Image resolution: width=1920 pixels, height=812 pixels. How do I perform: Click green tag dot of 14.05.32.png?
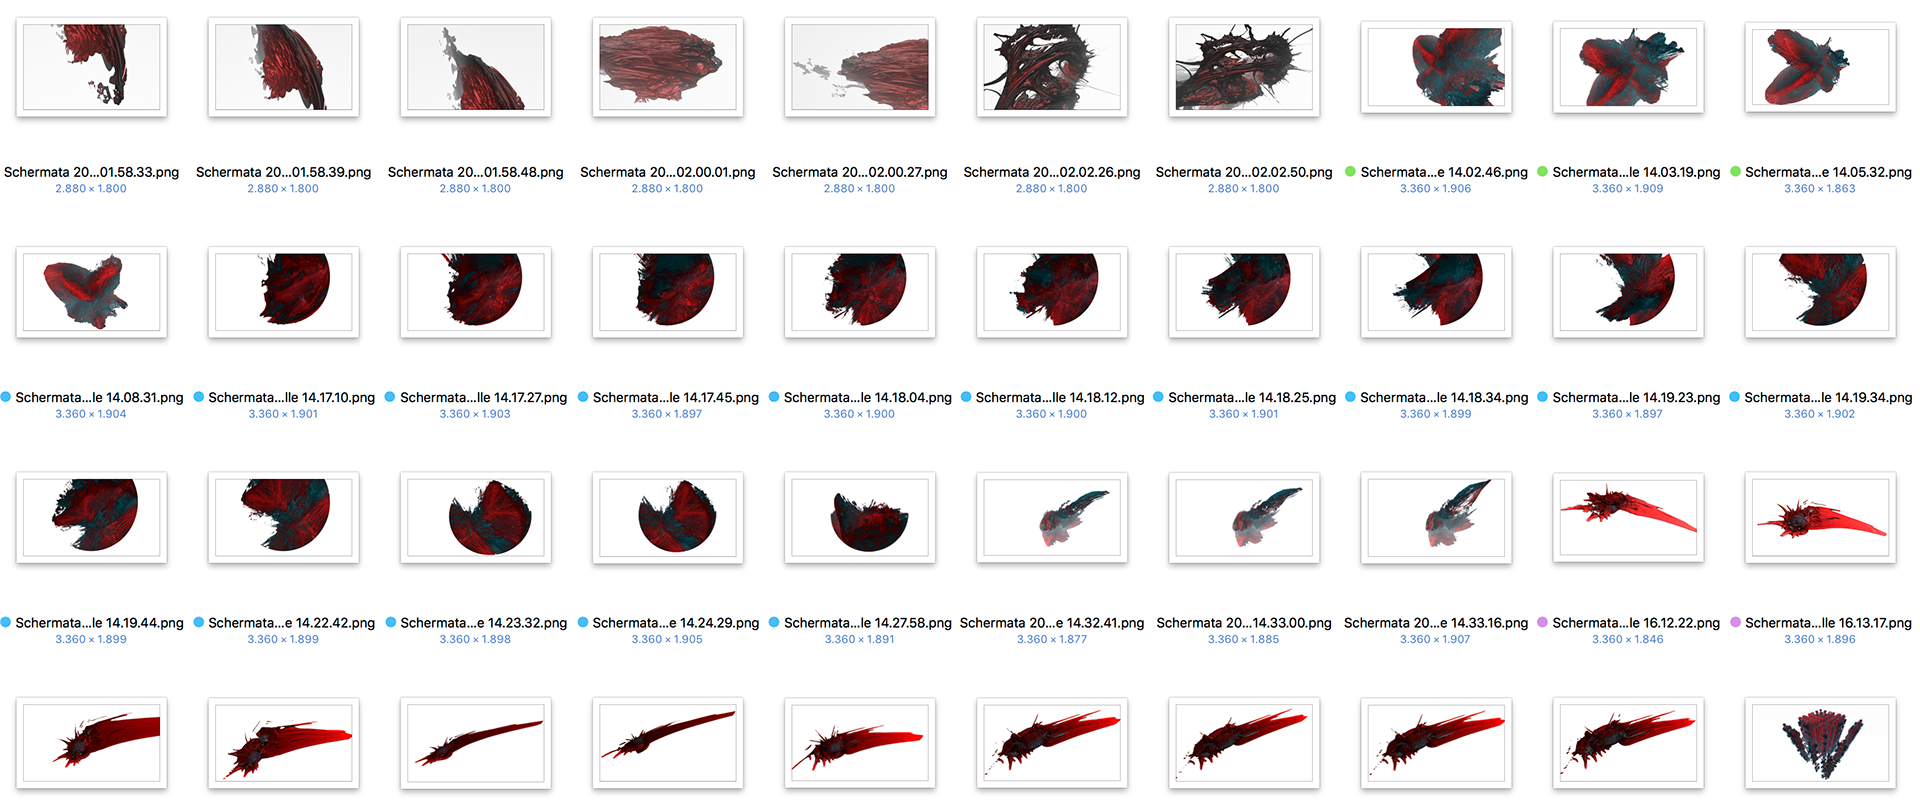[1735, 172]
